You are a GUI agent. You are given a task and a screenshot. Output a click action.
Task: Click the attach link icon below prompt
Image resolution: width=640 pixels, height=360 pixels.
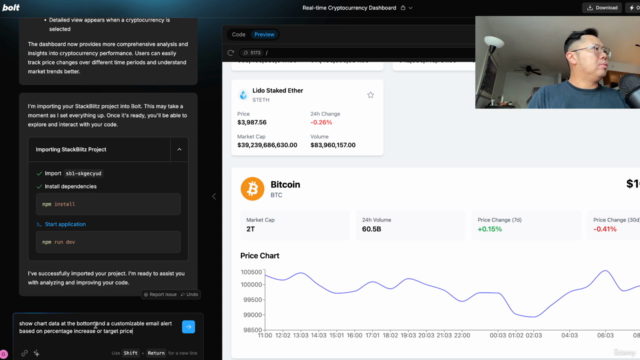(24, 353)
